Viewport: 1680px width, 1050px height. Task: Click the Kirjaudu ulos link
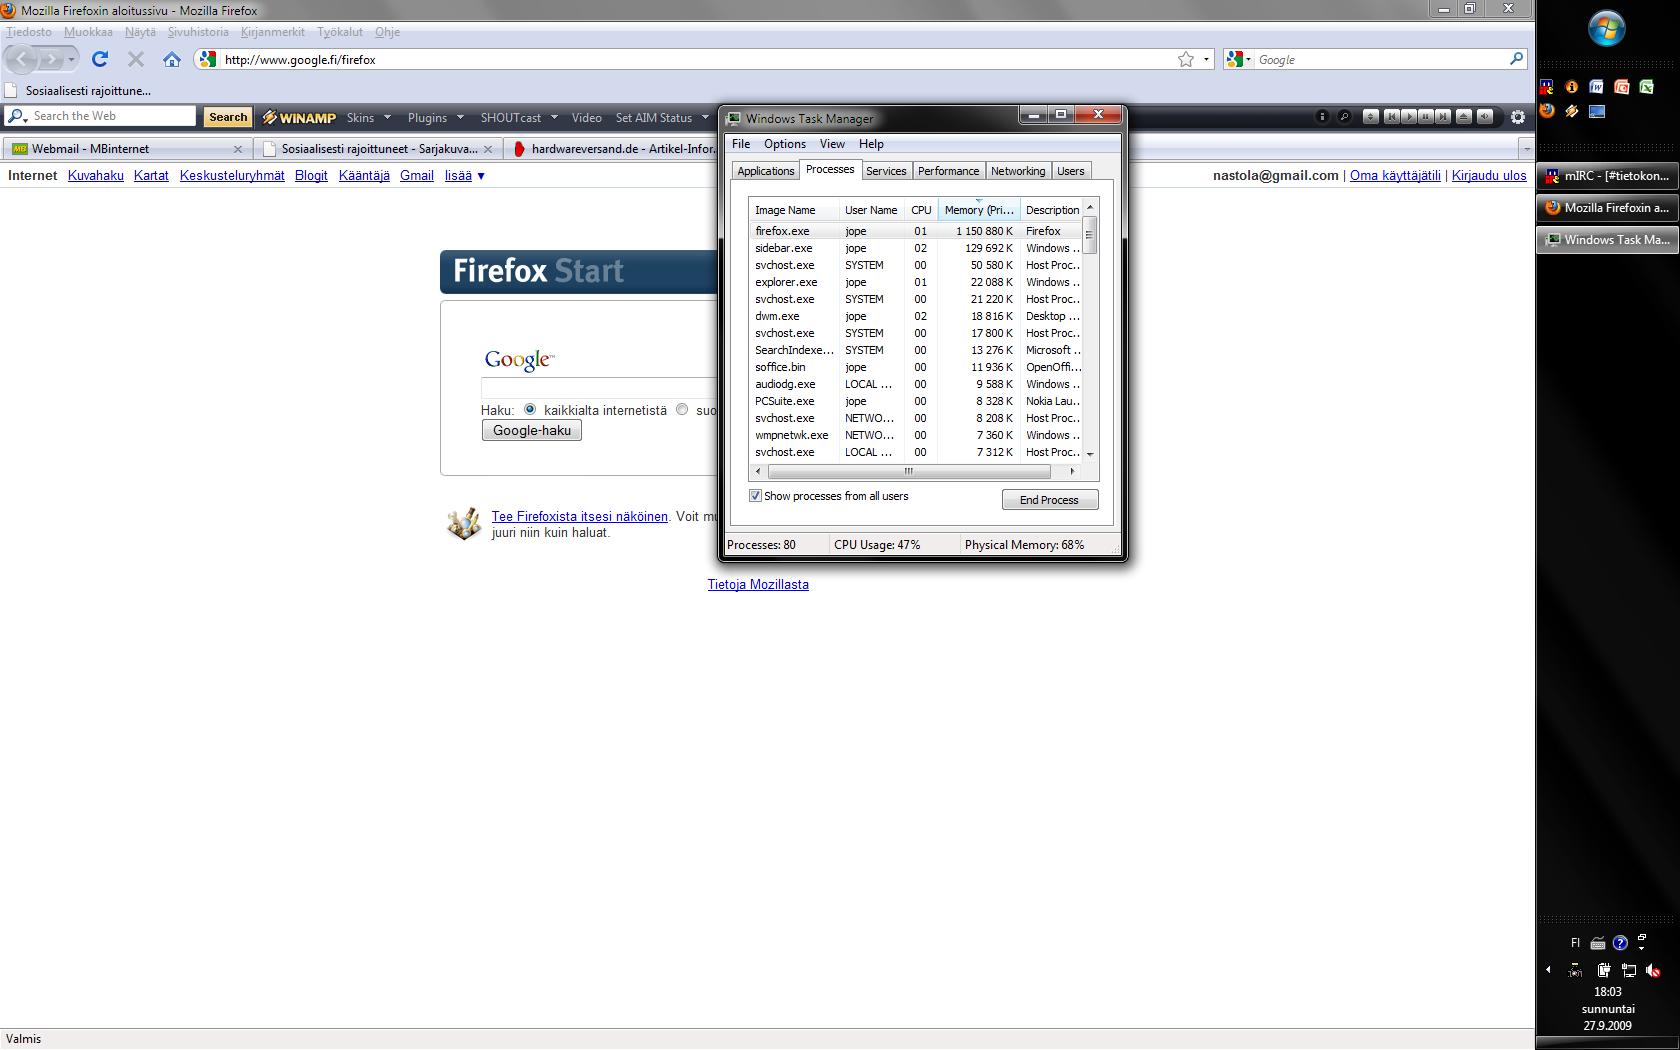click(x=1489, y=176)
